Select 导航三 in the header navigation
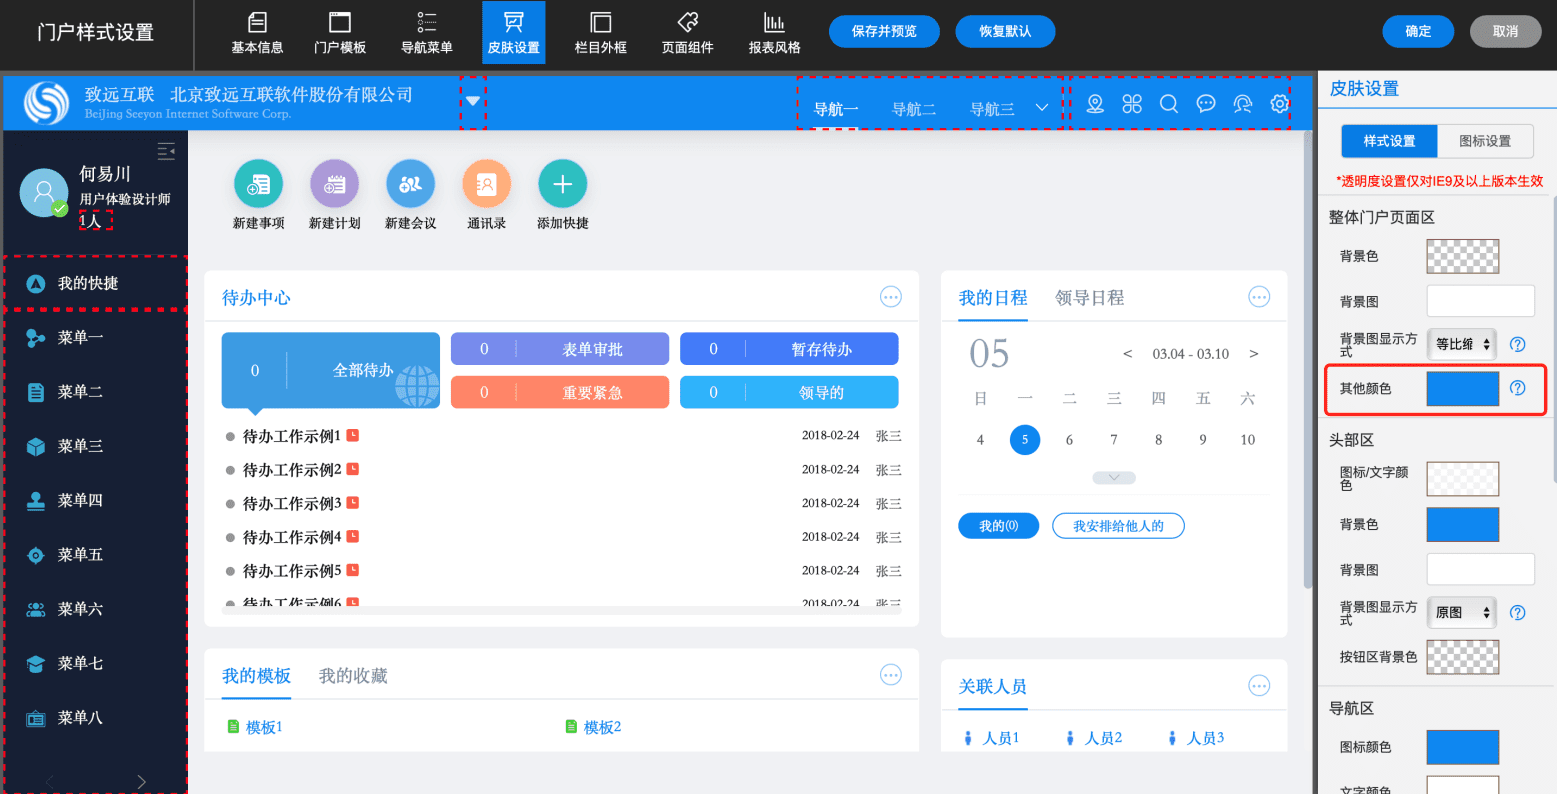Screen dimensions: 1557x794 coord(992,109)
